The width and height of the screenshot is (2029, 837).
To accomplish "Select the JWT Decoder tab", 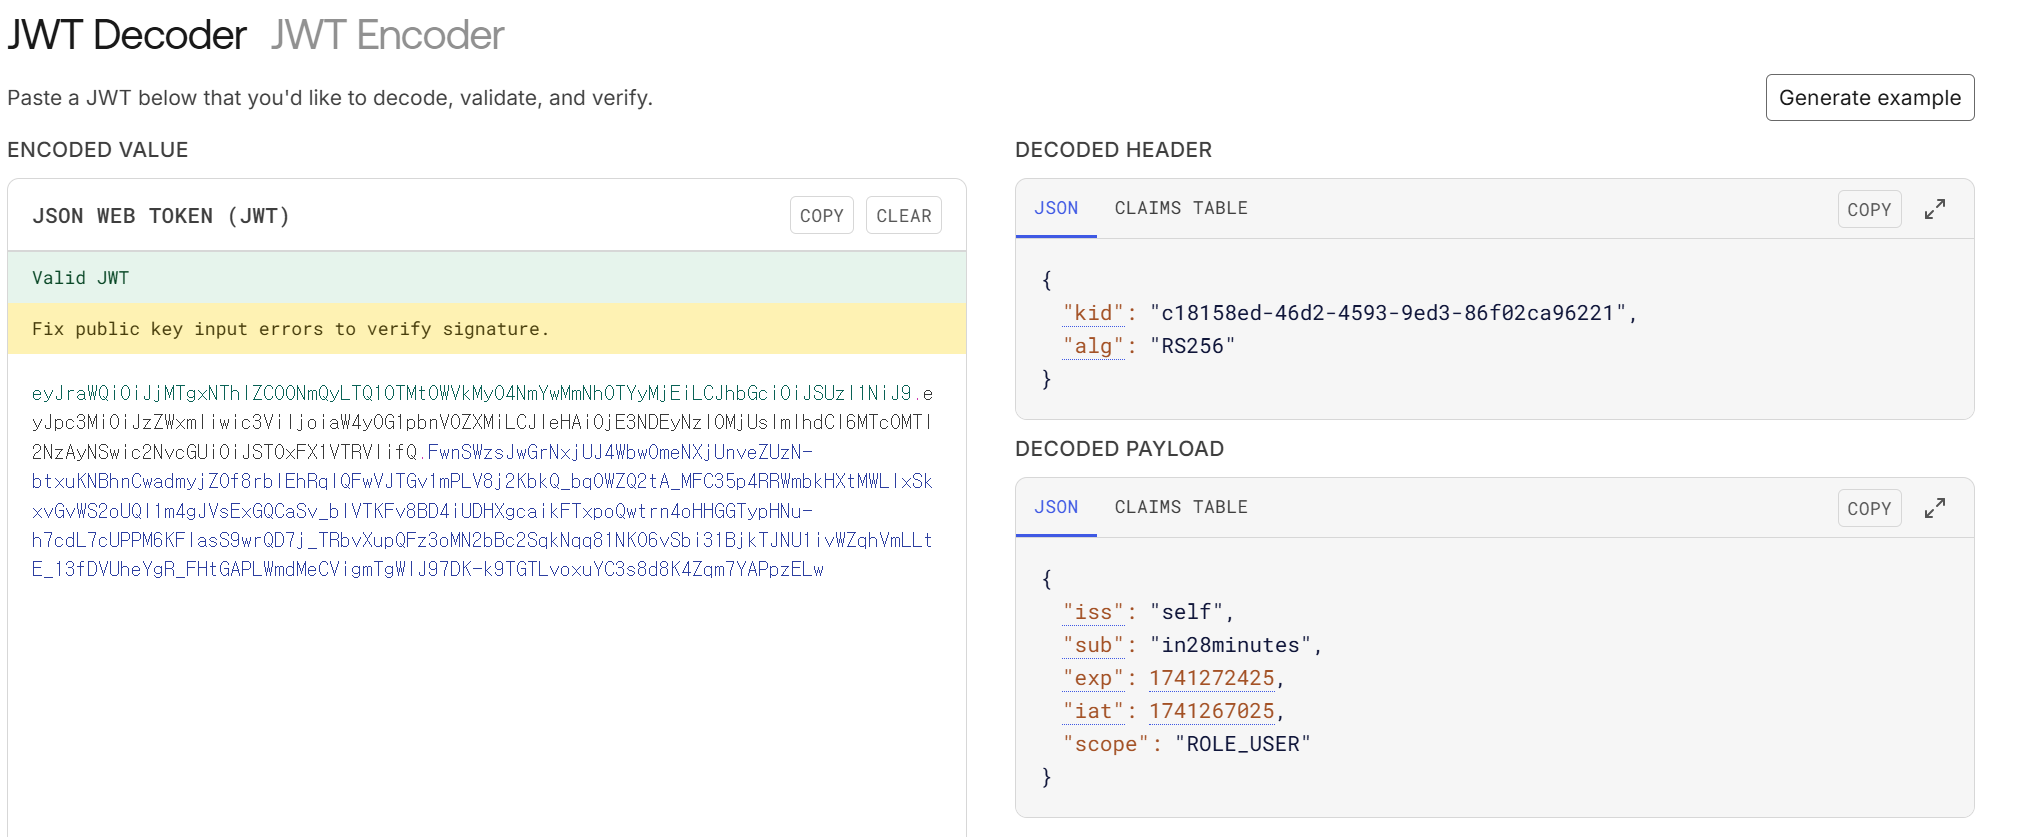I will [127, 36].
